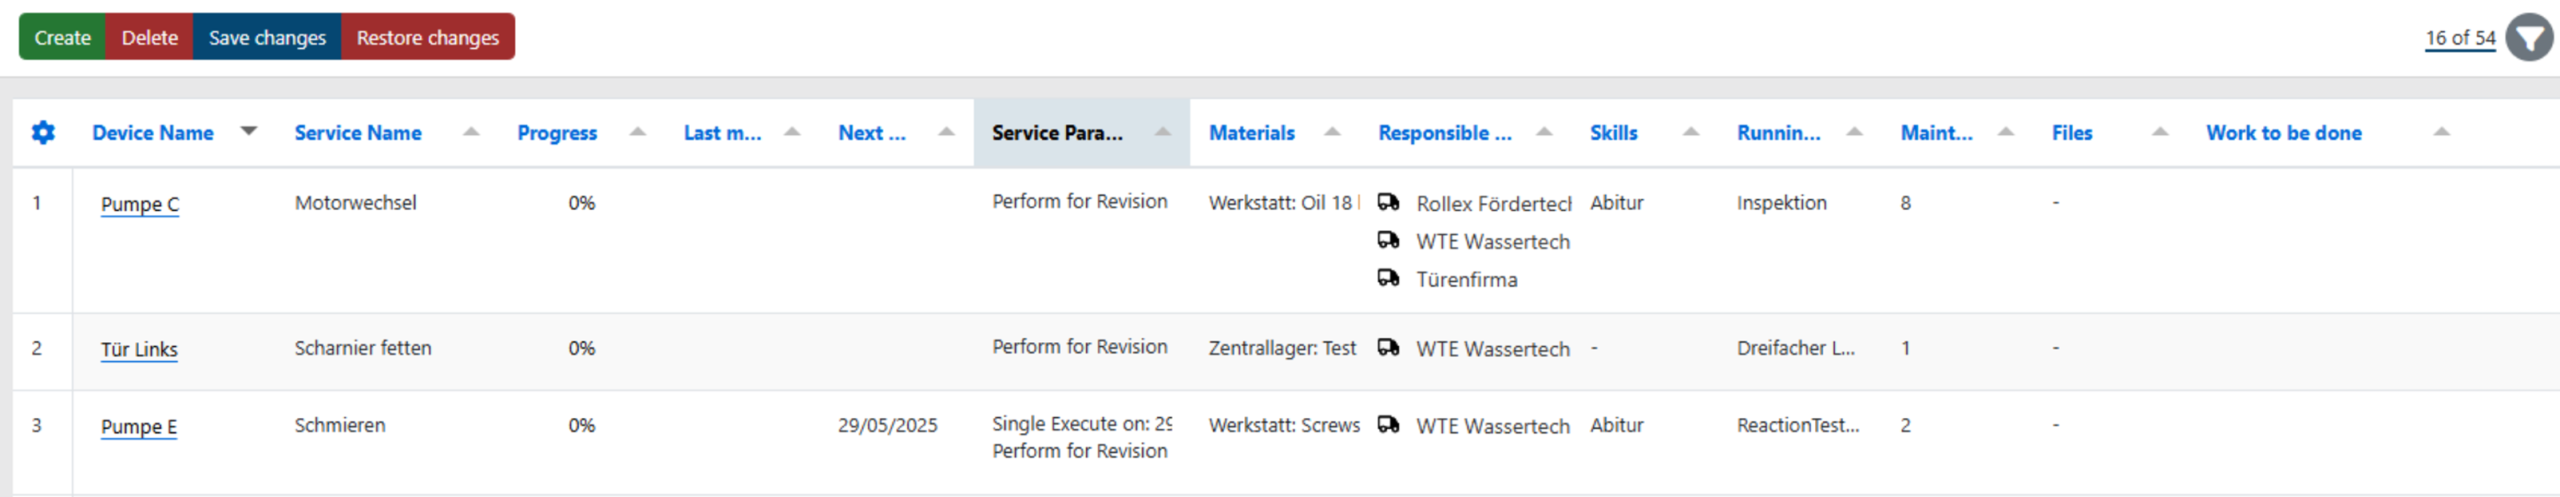Sort by Device Name arrow
The image size is (2560, 497).
click(x=249, y=131)
